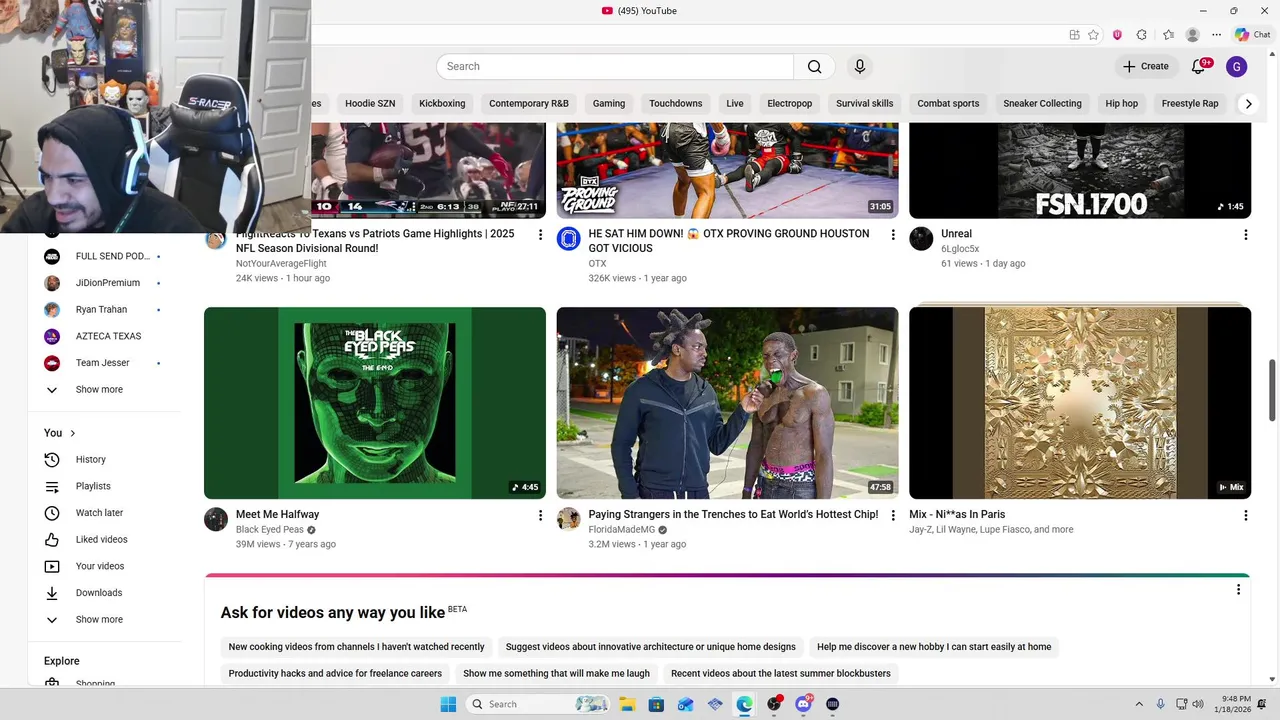Open options for Ask for videos section

click(1238, 590)
